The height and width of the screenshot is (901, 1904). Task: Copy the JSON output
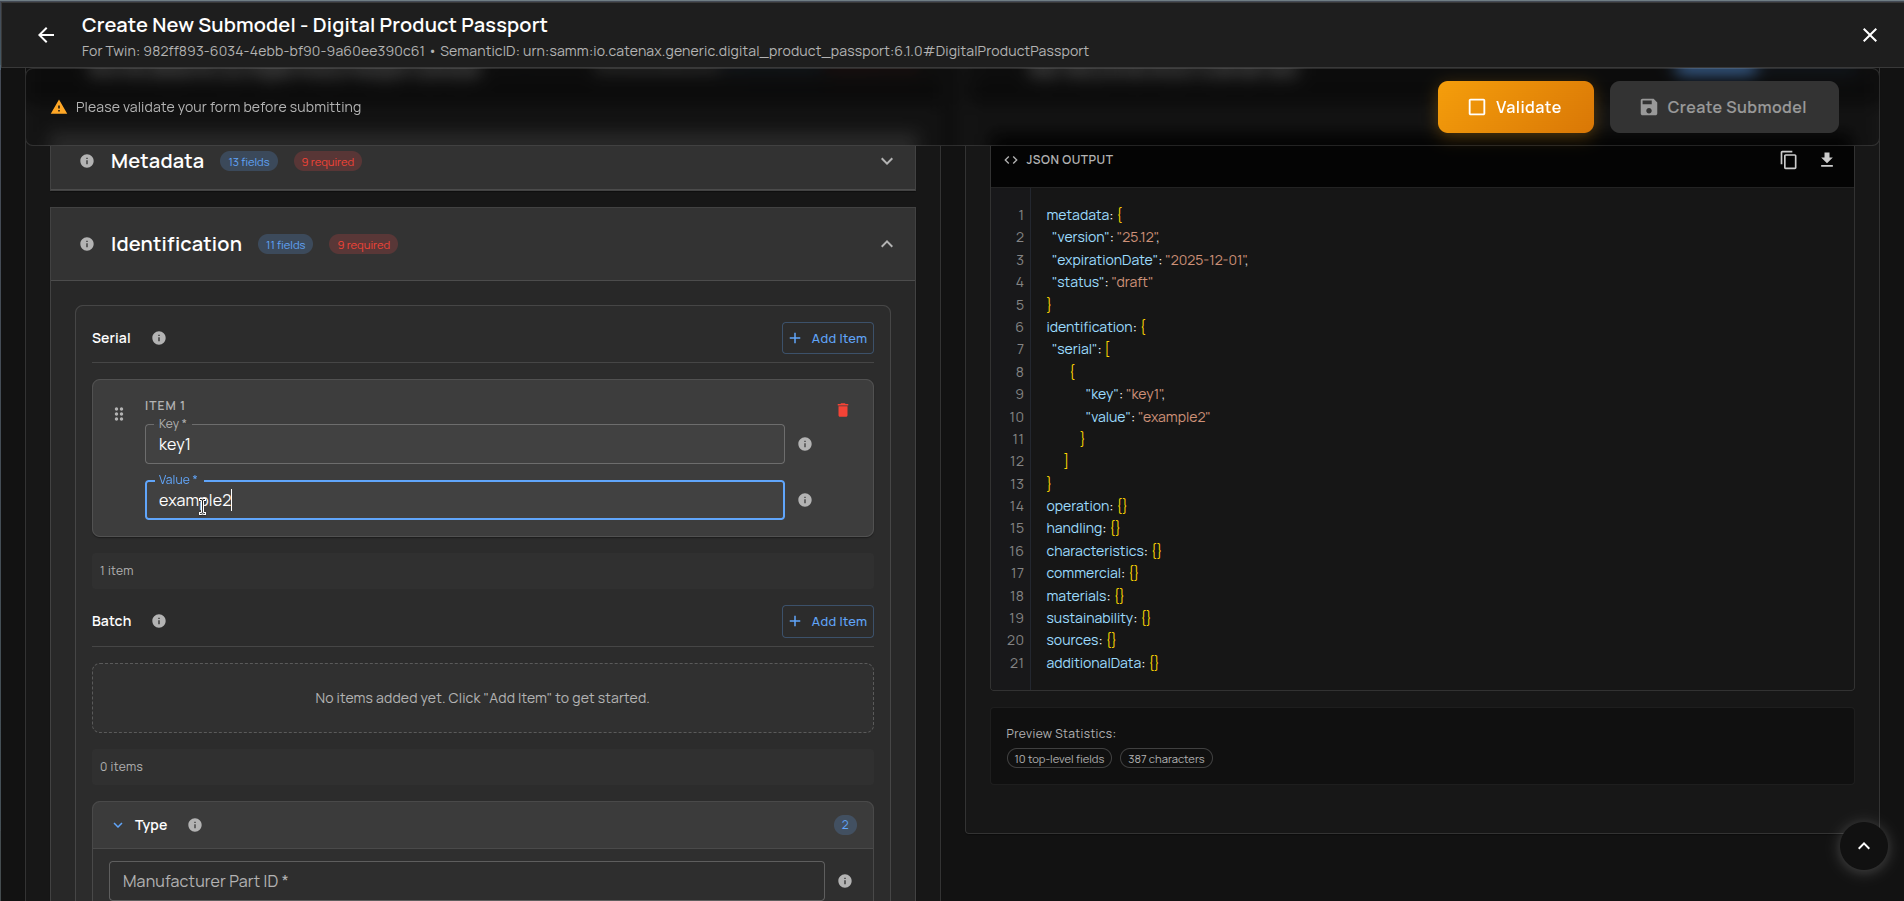coord(1789,160)
